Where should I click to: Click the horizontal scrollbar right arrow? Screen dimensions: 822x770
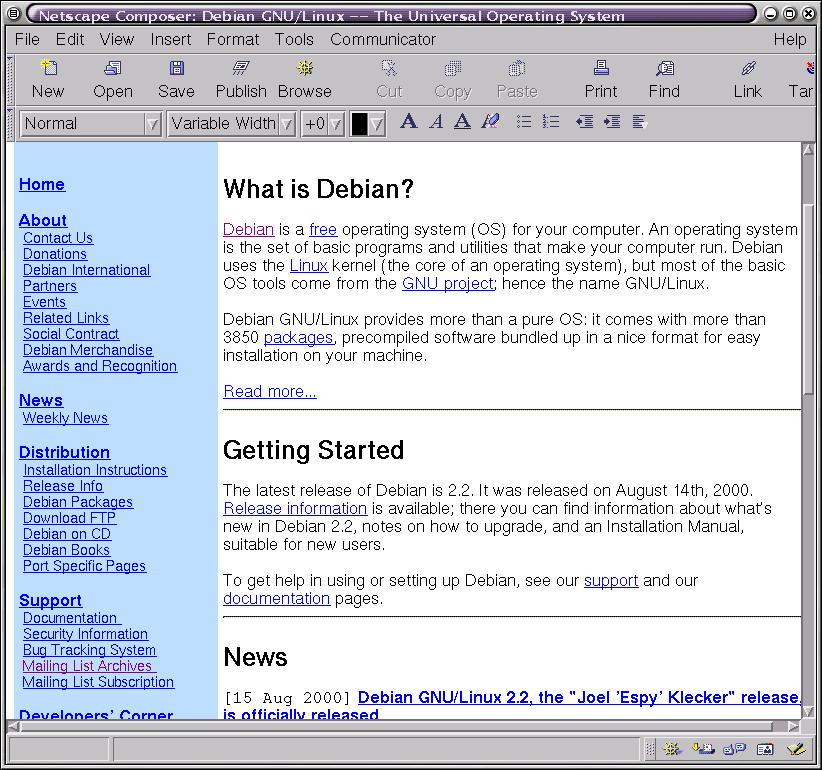click(794, 726)
